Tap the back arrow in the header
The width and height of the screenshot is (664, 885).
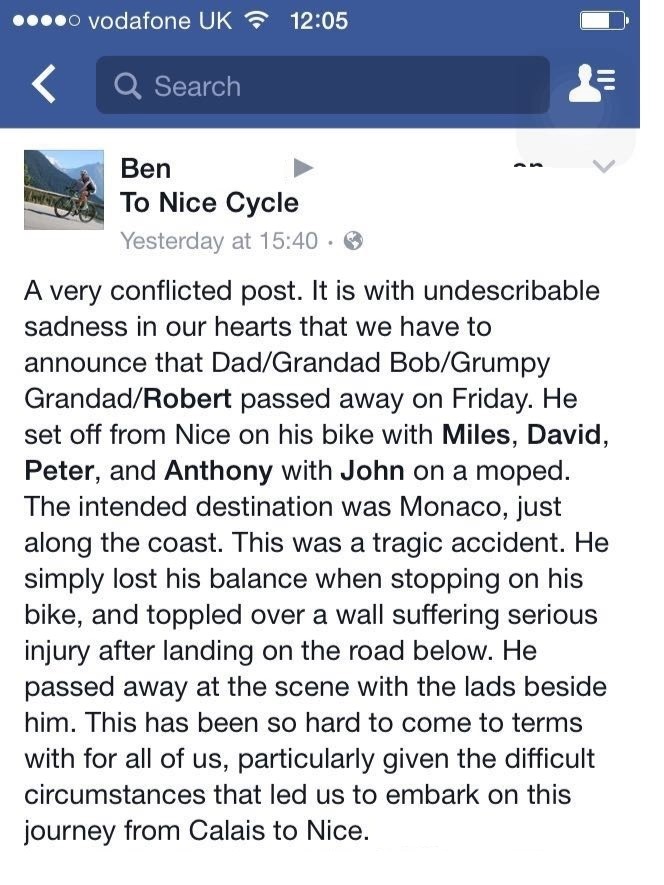(43, 85)
